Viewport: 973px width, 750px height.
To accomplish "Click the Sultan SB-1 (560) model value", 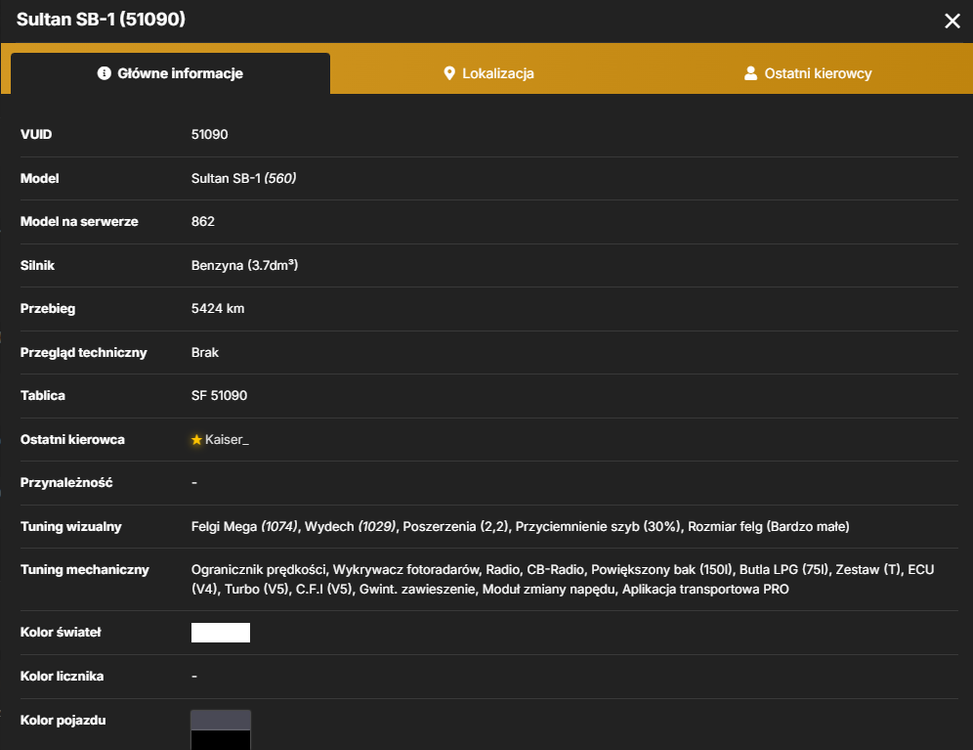I will (243, 178).
